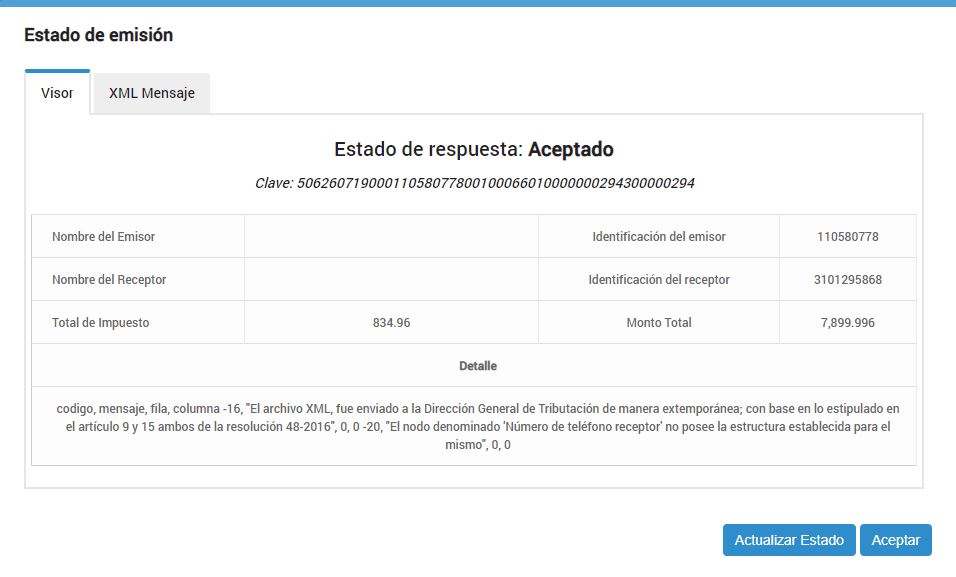Select the Visor tab

tap(57, 92)
